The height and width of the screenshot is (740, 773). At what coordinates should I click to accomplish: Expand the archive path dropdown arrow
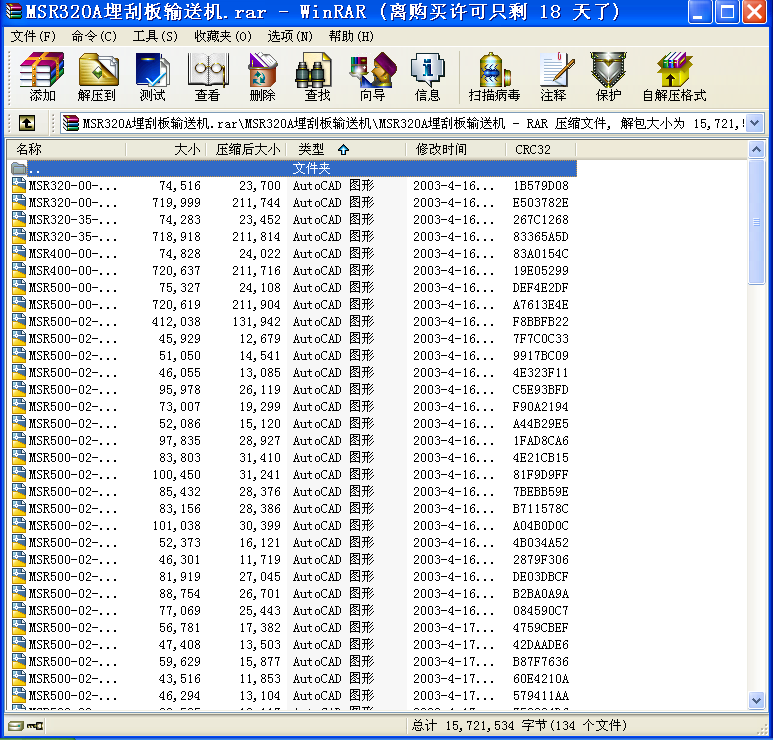pyautogui.click(x=755, y=123)
